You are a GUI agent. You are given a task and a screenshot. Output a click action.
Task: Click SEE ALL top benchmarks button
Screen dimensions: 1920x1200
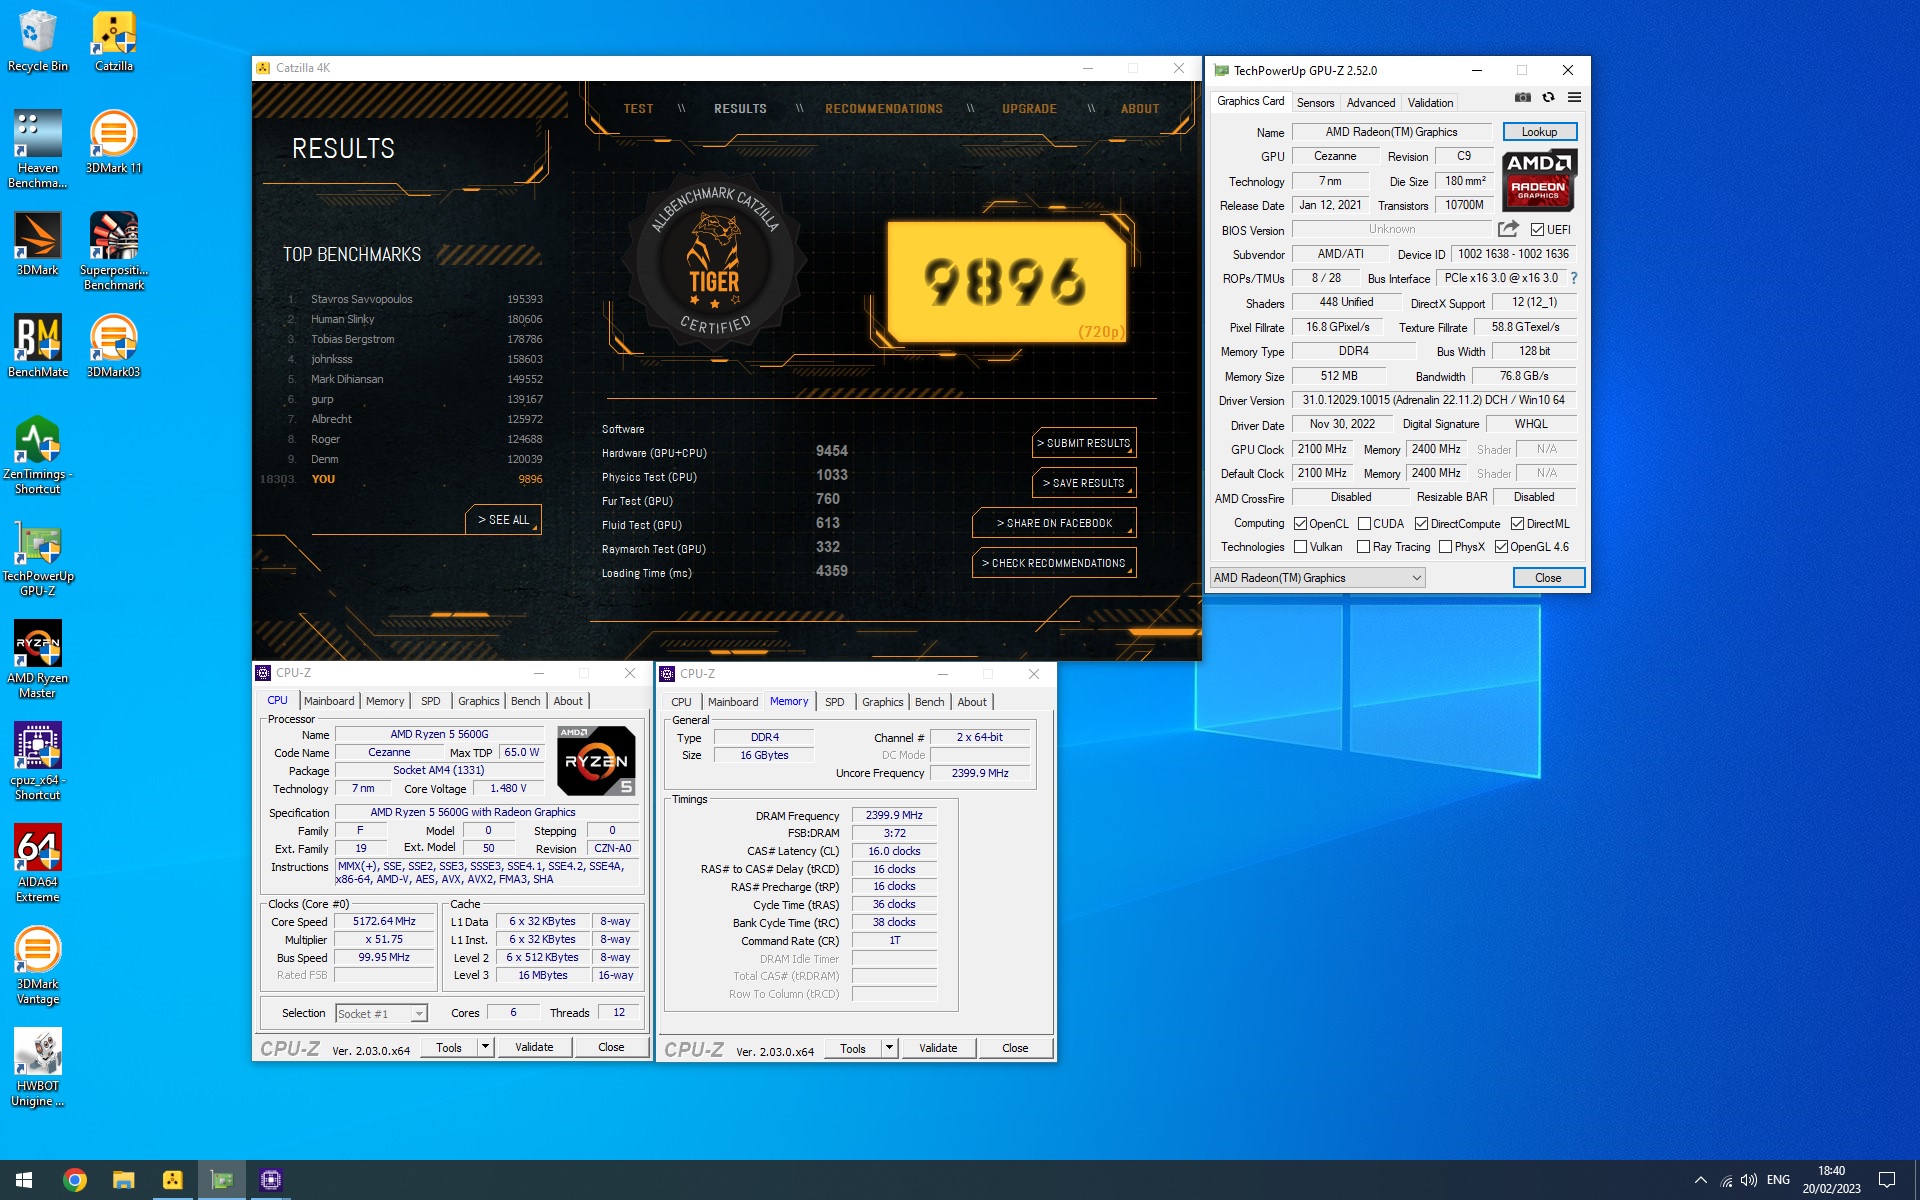pyautogui.click(x=503, y=520)
